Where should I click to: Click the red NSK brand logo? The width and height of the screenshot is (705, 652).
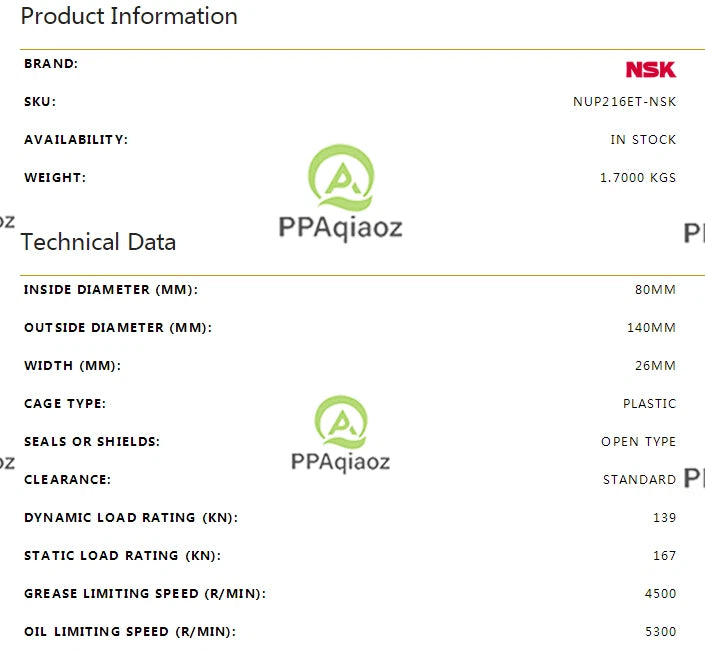click(x=651, y=70)
